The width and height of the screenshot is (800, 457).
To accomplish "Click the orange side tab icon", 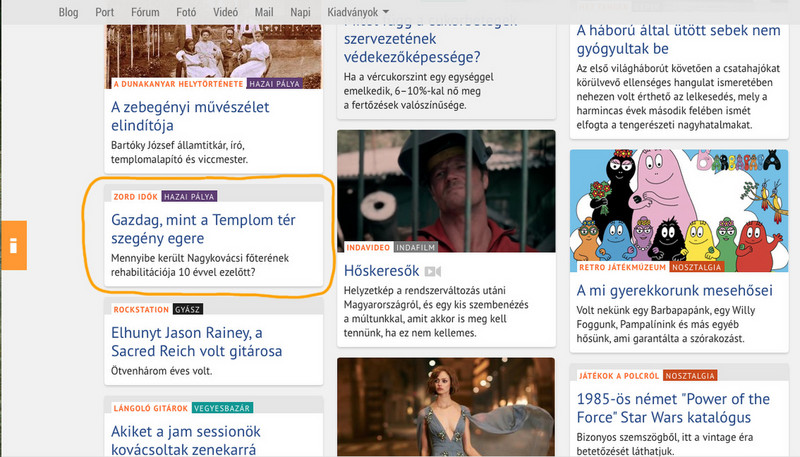I will coord(13,245).
